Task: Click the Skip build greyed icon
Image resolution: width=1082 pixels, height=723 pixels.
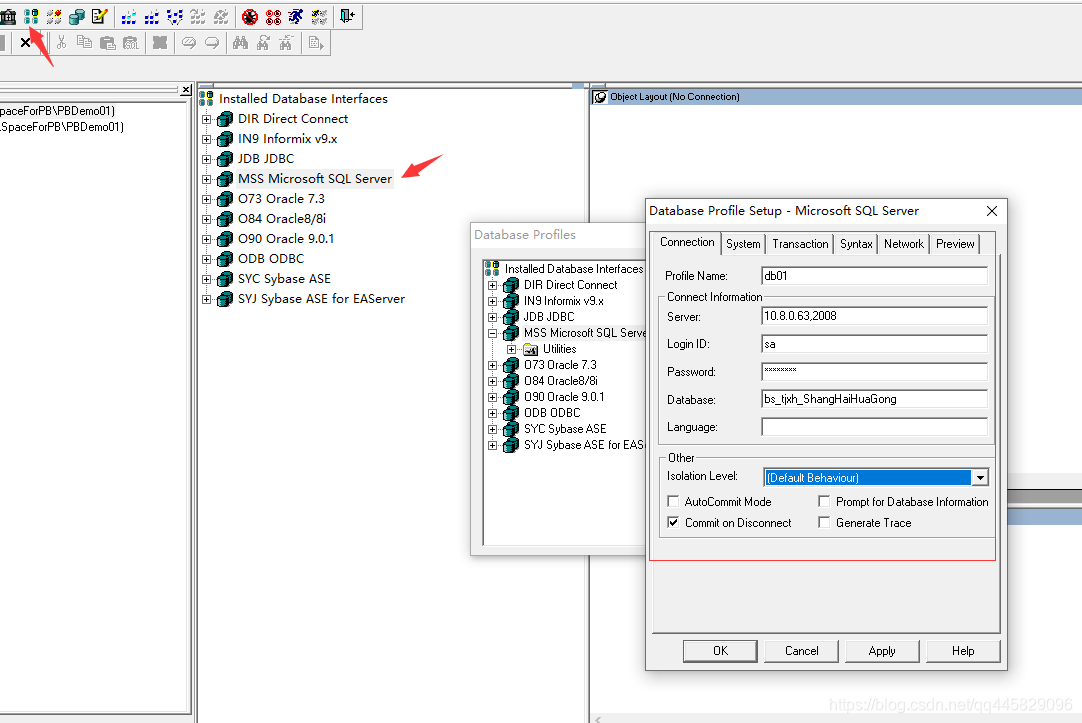Action: click(197, 17)
